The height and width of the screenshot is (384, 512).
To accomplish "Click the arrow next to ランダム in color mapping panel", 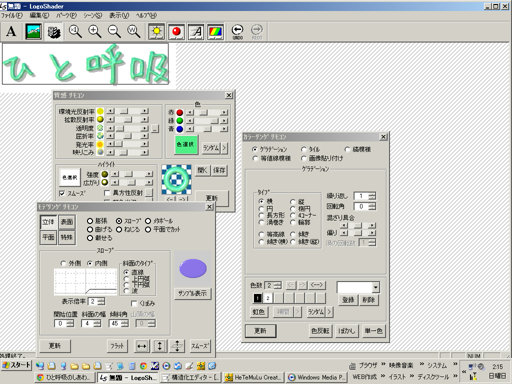I will [330, 312].
